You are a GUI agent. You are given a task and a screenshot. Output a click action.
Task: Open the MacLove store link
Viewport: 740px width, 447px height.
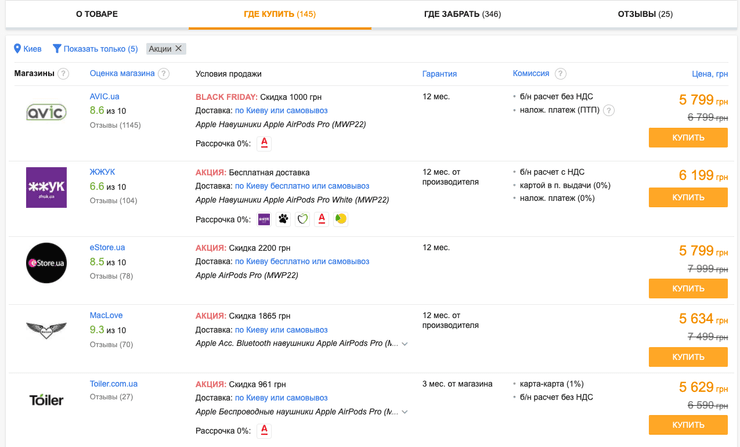106,315
